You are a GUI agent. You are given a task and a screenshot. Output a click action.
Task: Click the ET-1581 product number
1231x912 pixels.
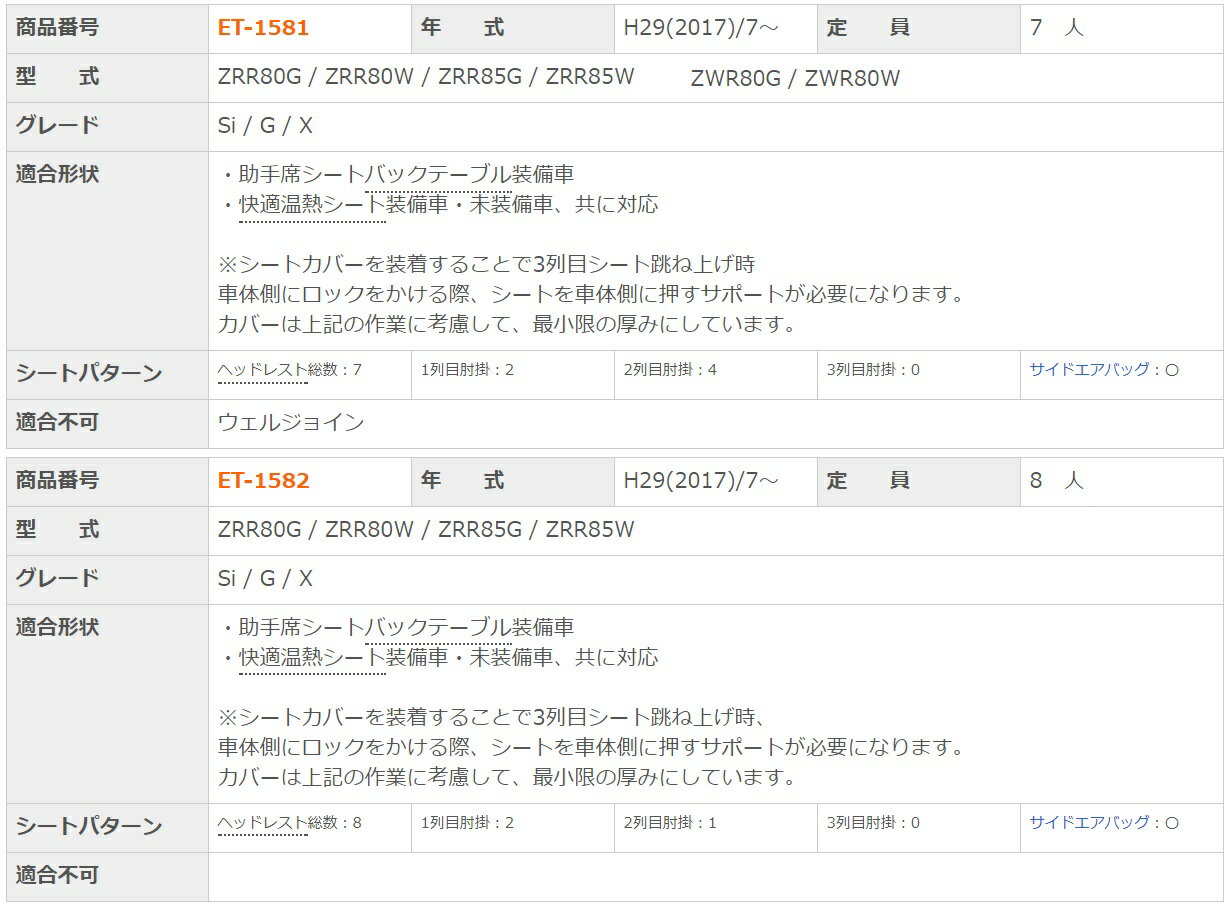pos(263,28)
